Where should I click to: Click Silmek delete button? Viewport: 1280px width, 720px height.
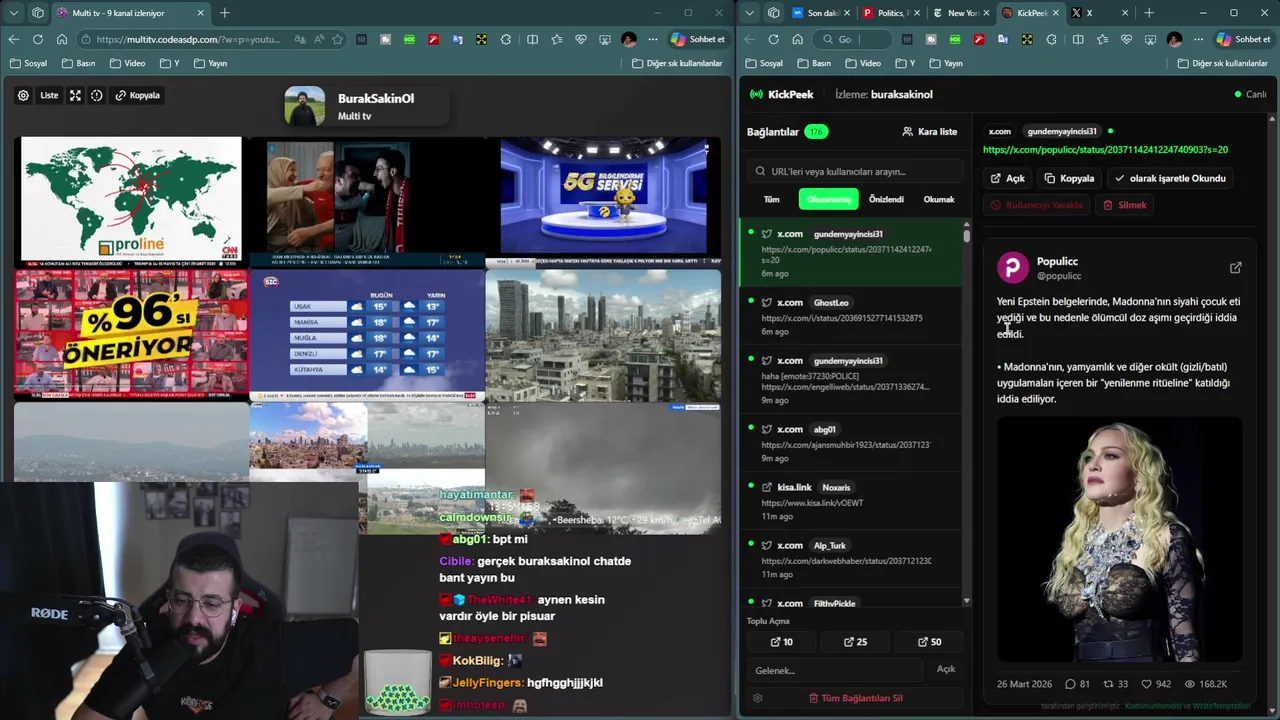(x=1125, y=205)
